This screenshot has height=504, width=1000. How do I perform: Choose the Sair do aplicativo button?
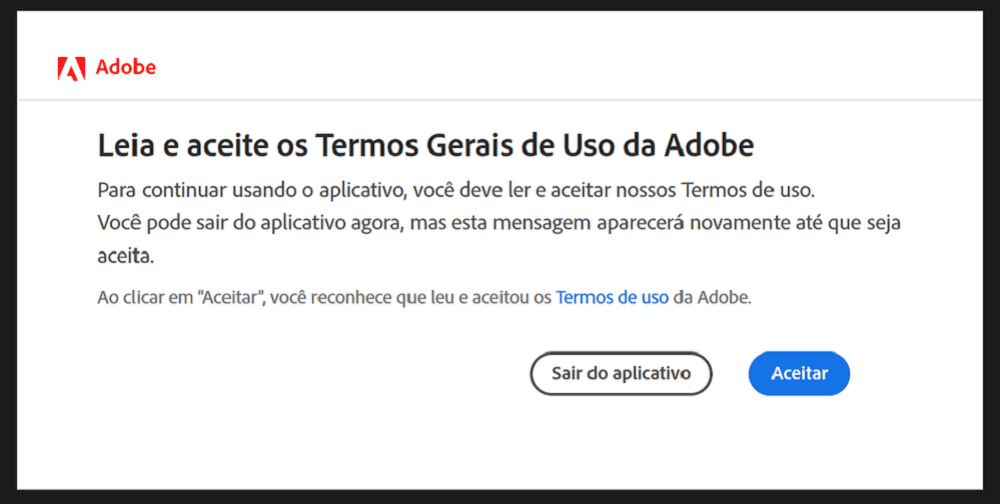[x=621, y=373]
